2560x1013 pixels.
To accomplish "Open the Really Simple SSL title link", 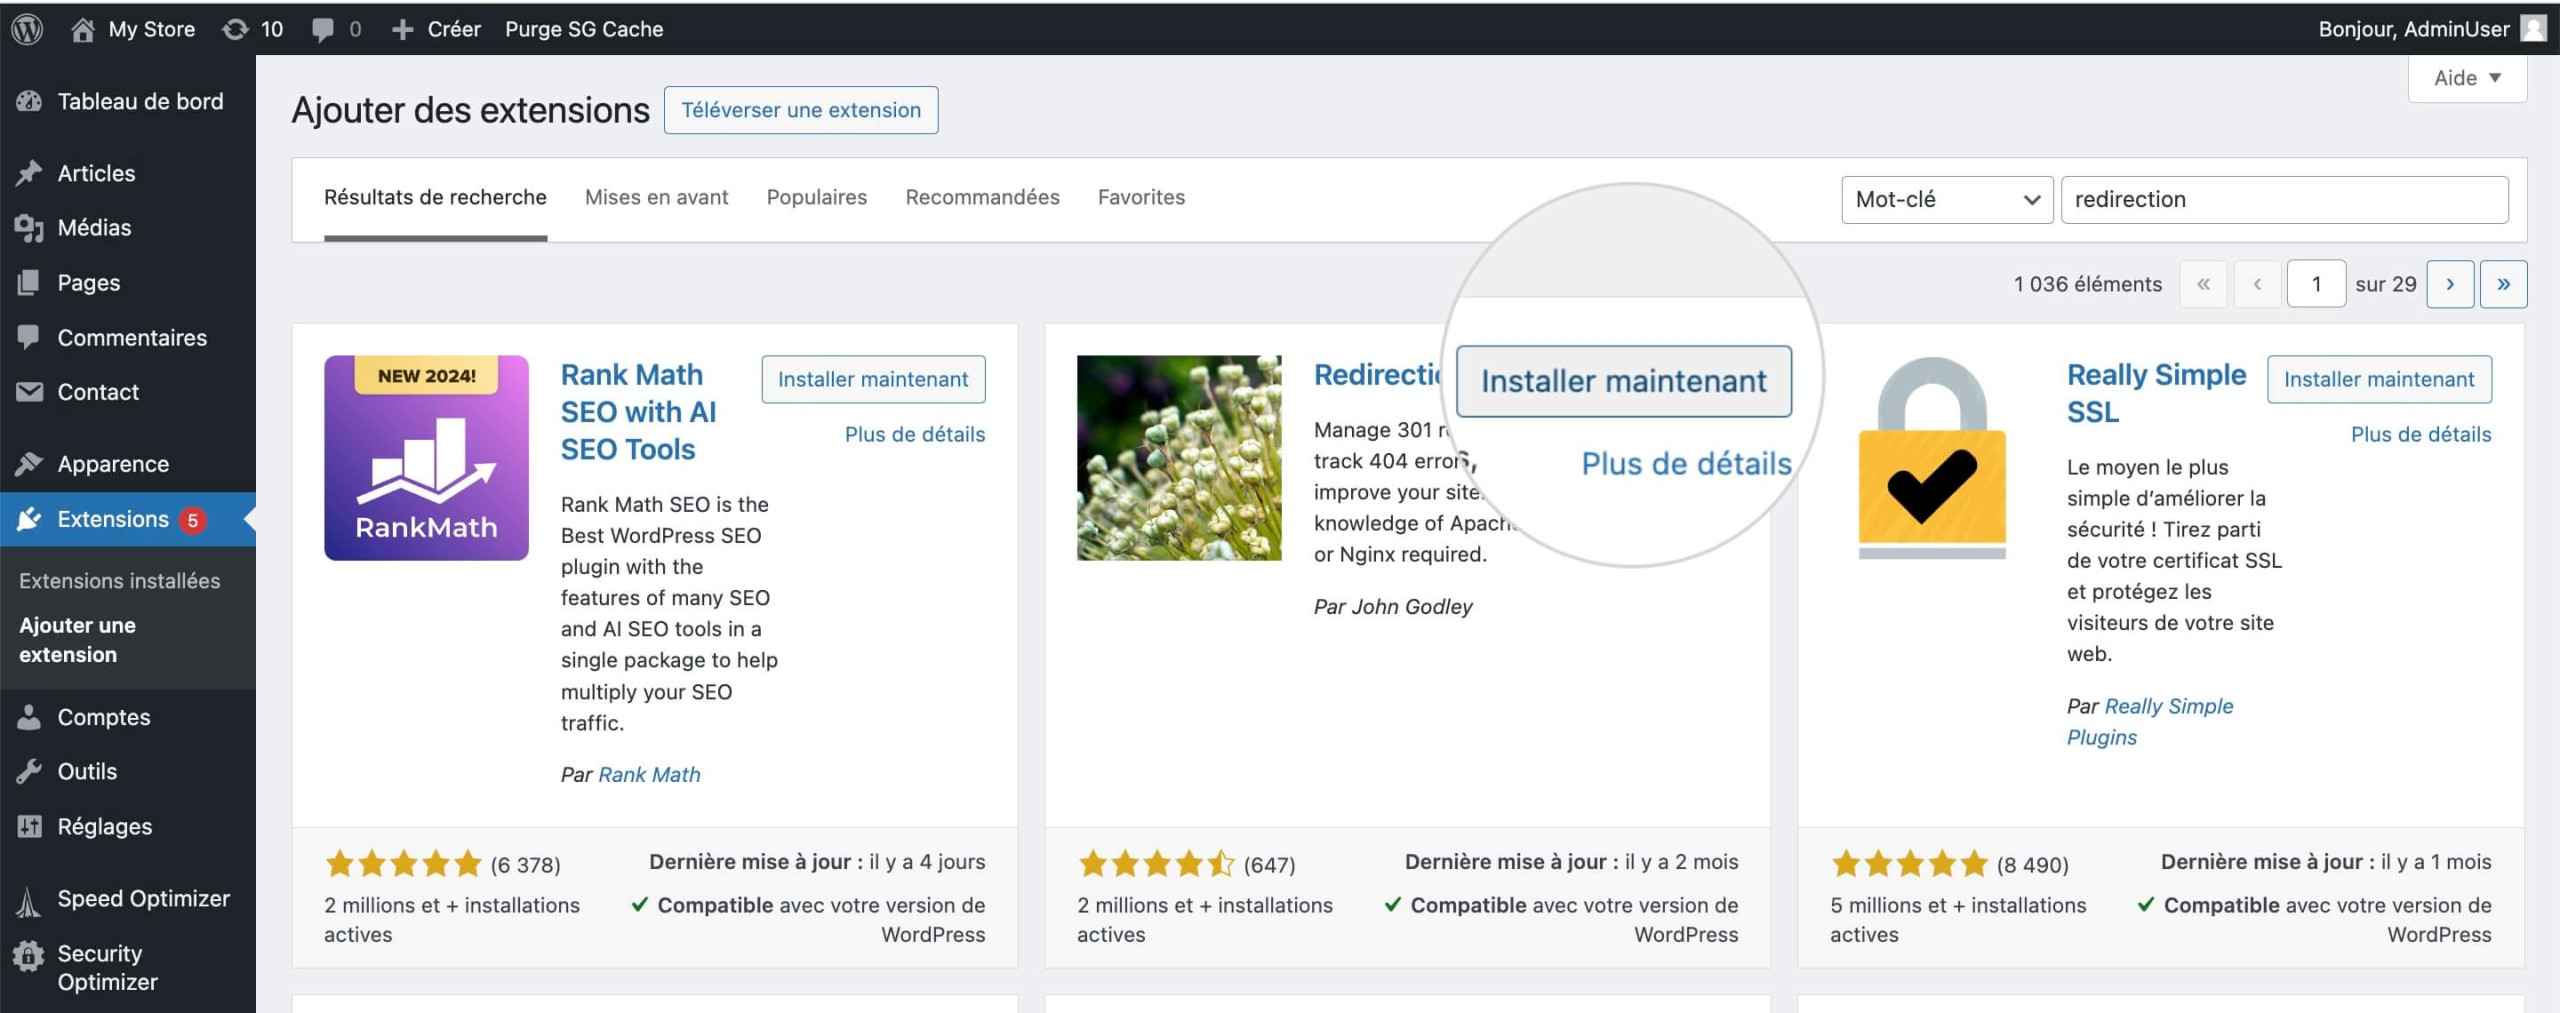I will pos(2156,393).
